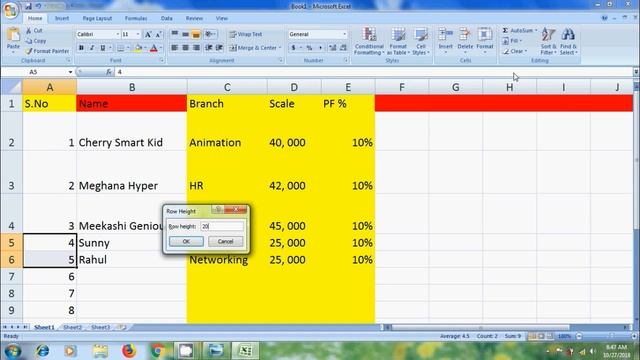Toggle Center alignment
Image resolution: width=640 pixels, height=360 pixels.
pyautogui.click(x=185, y=48)
